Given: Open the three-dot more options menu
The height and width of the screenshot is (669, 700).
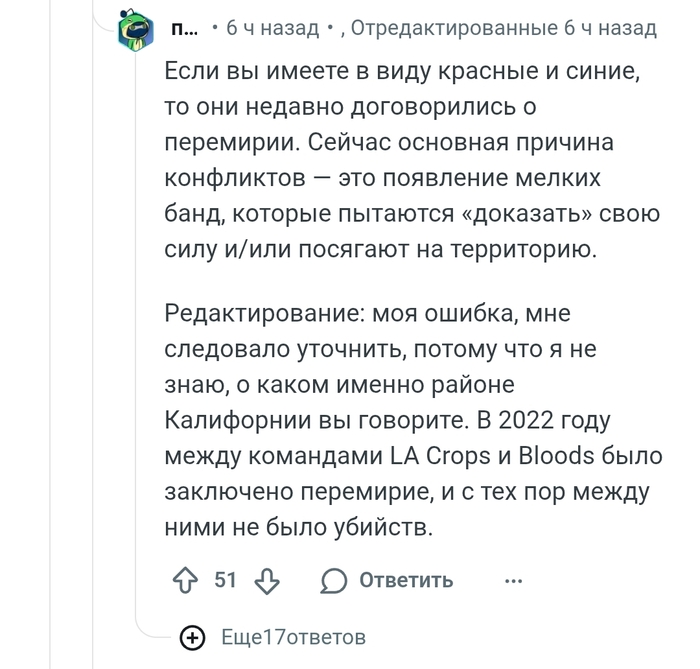Looking at the screenshot, I should [513, 580].
